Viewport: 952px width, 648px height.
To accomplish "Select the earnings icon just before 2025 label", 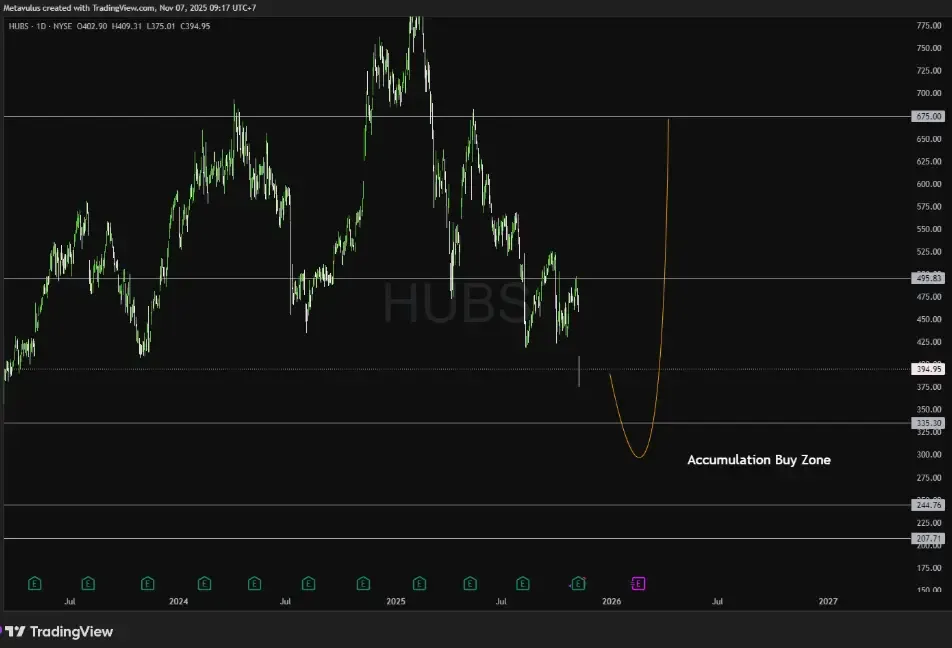I will point(362,583).
